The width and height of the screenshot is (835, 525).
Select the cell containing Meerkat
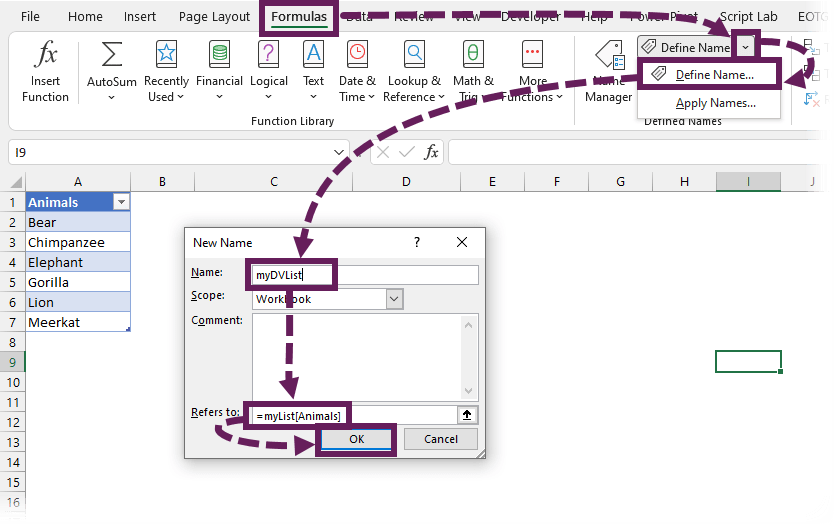(x=78, y=322)
